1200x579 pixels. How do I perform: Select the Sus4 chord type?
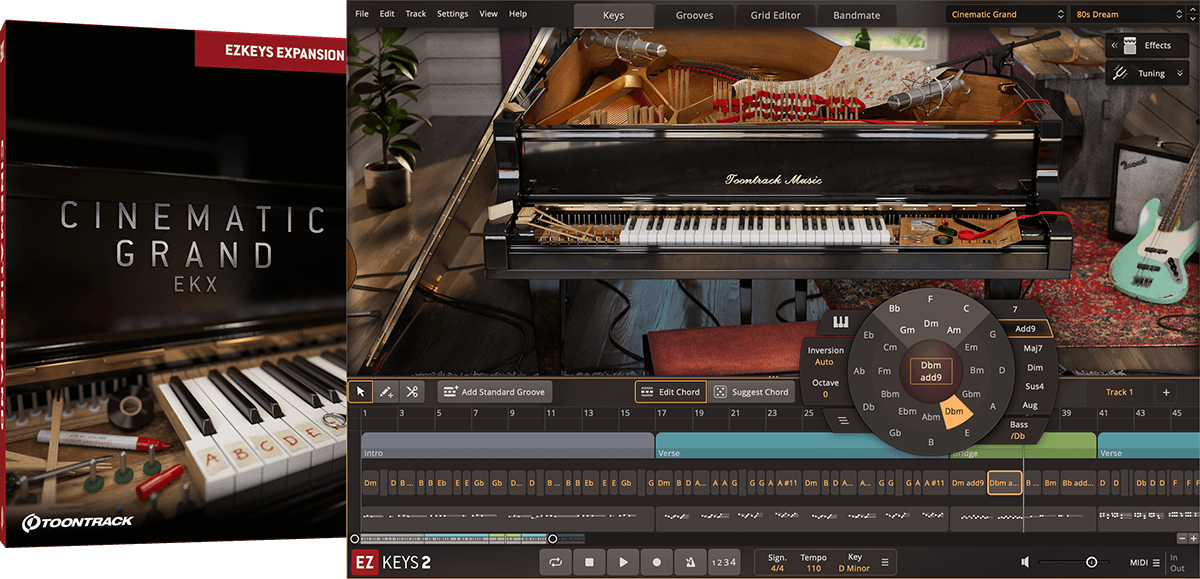click(x=1034, y=386)
